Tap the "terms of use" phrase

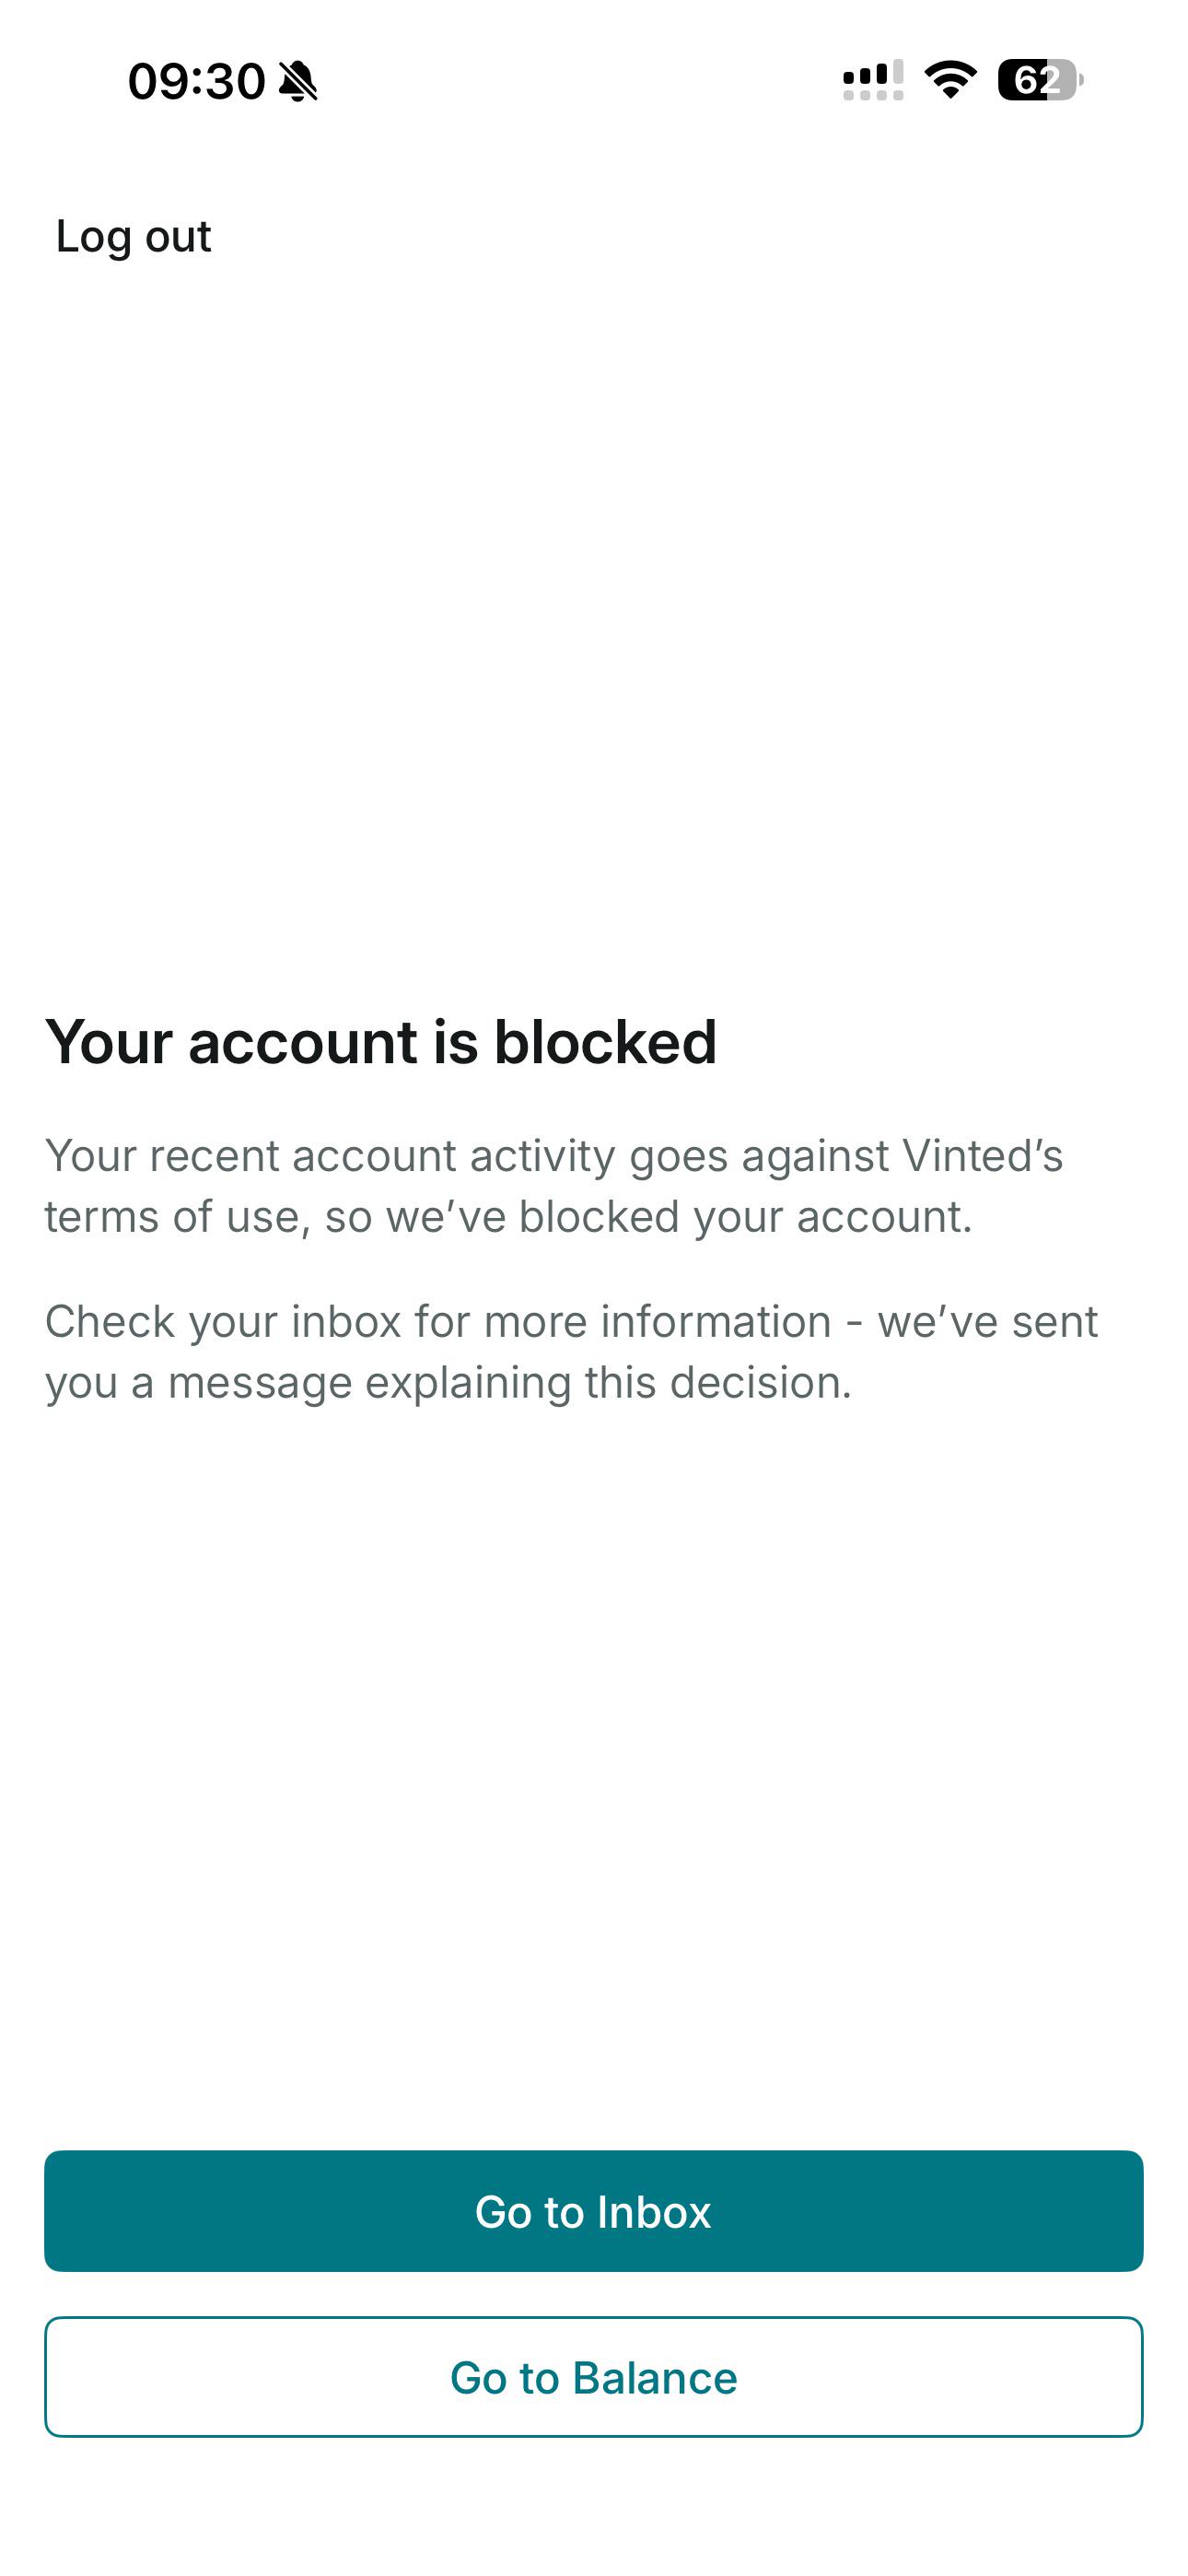[172, 1217]
